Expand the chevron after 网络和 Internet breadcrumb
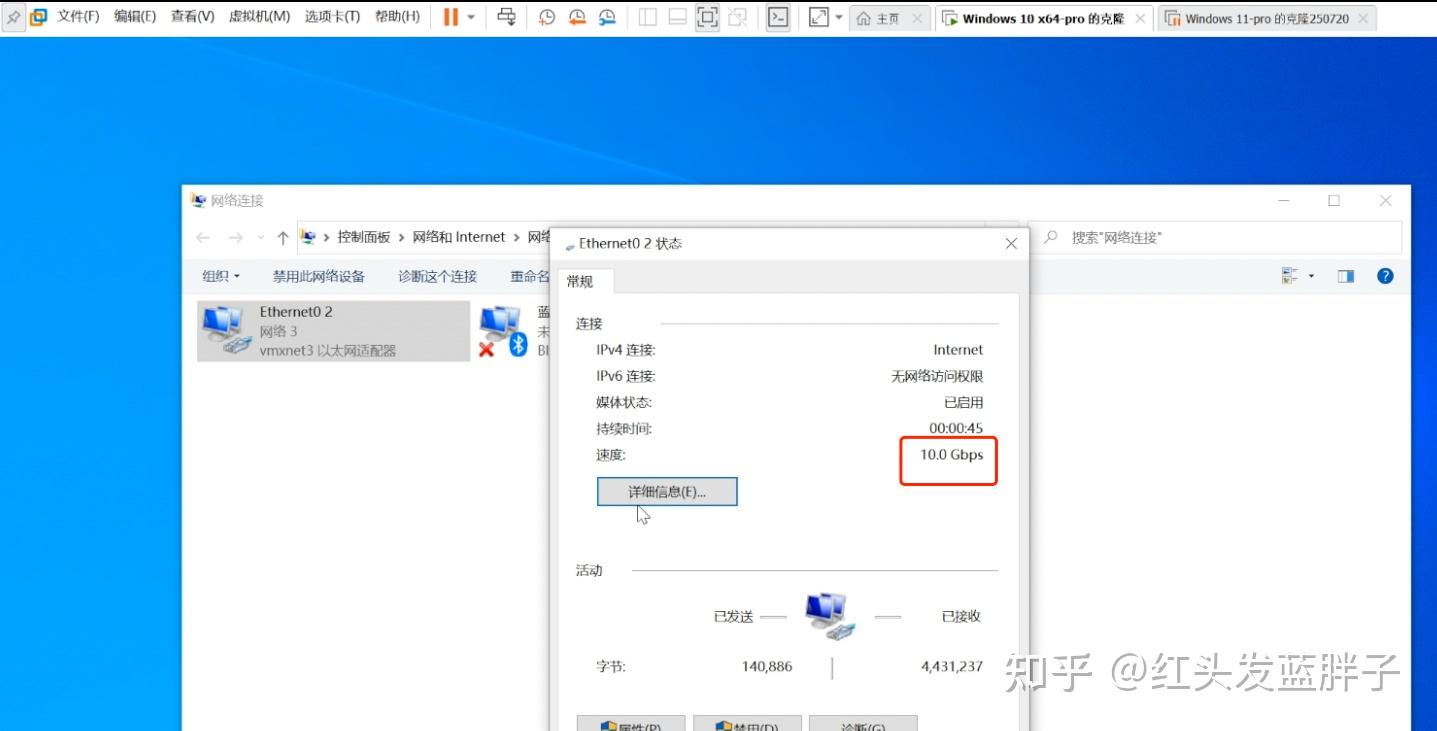 click(517, 237)
